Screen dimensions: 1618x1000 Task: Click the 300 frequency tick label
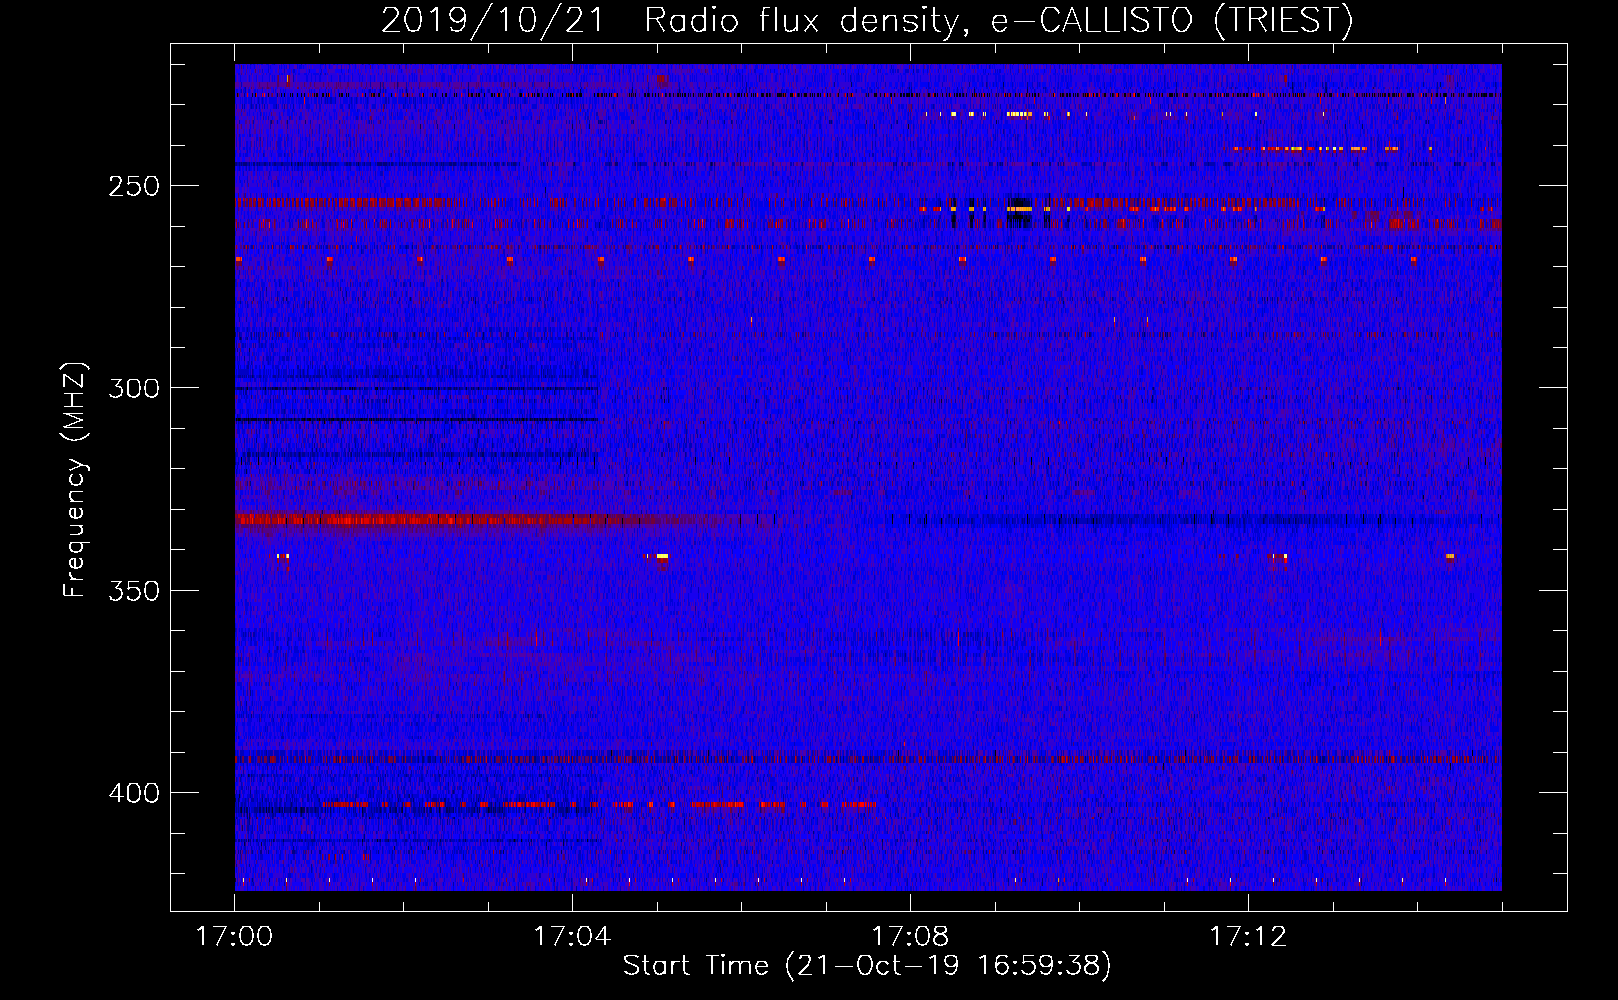click(x=134, y=388)
